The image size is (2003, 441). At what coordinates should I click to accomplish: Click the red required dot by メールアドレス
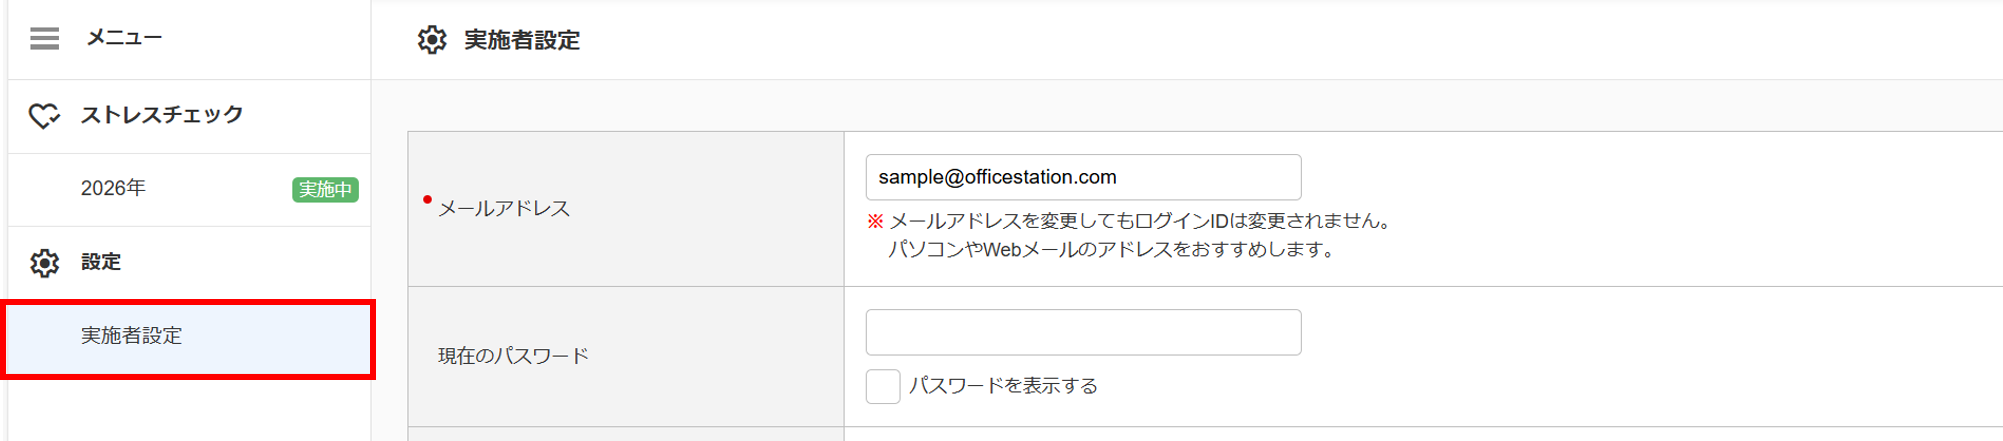click(x=427, y=200)
